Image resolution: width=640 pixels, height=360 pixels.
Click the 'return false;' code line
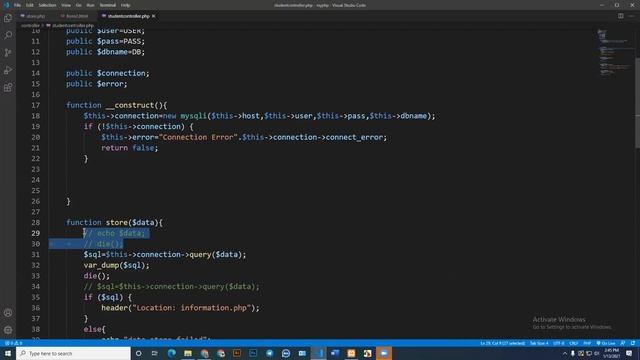click(130, 148)
